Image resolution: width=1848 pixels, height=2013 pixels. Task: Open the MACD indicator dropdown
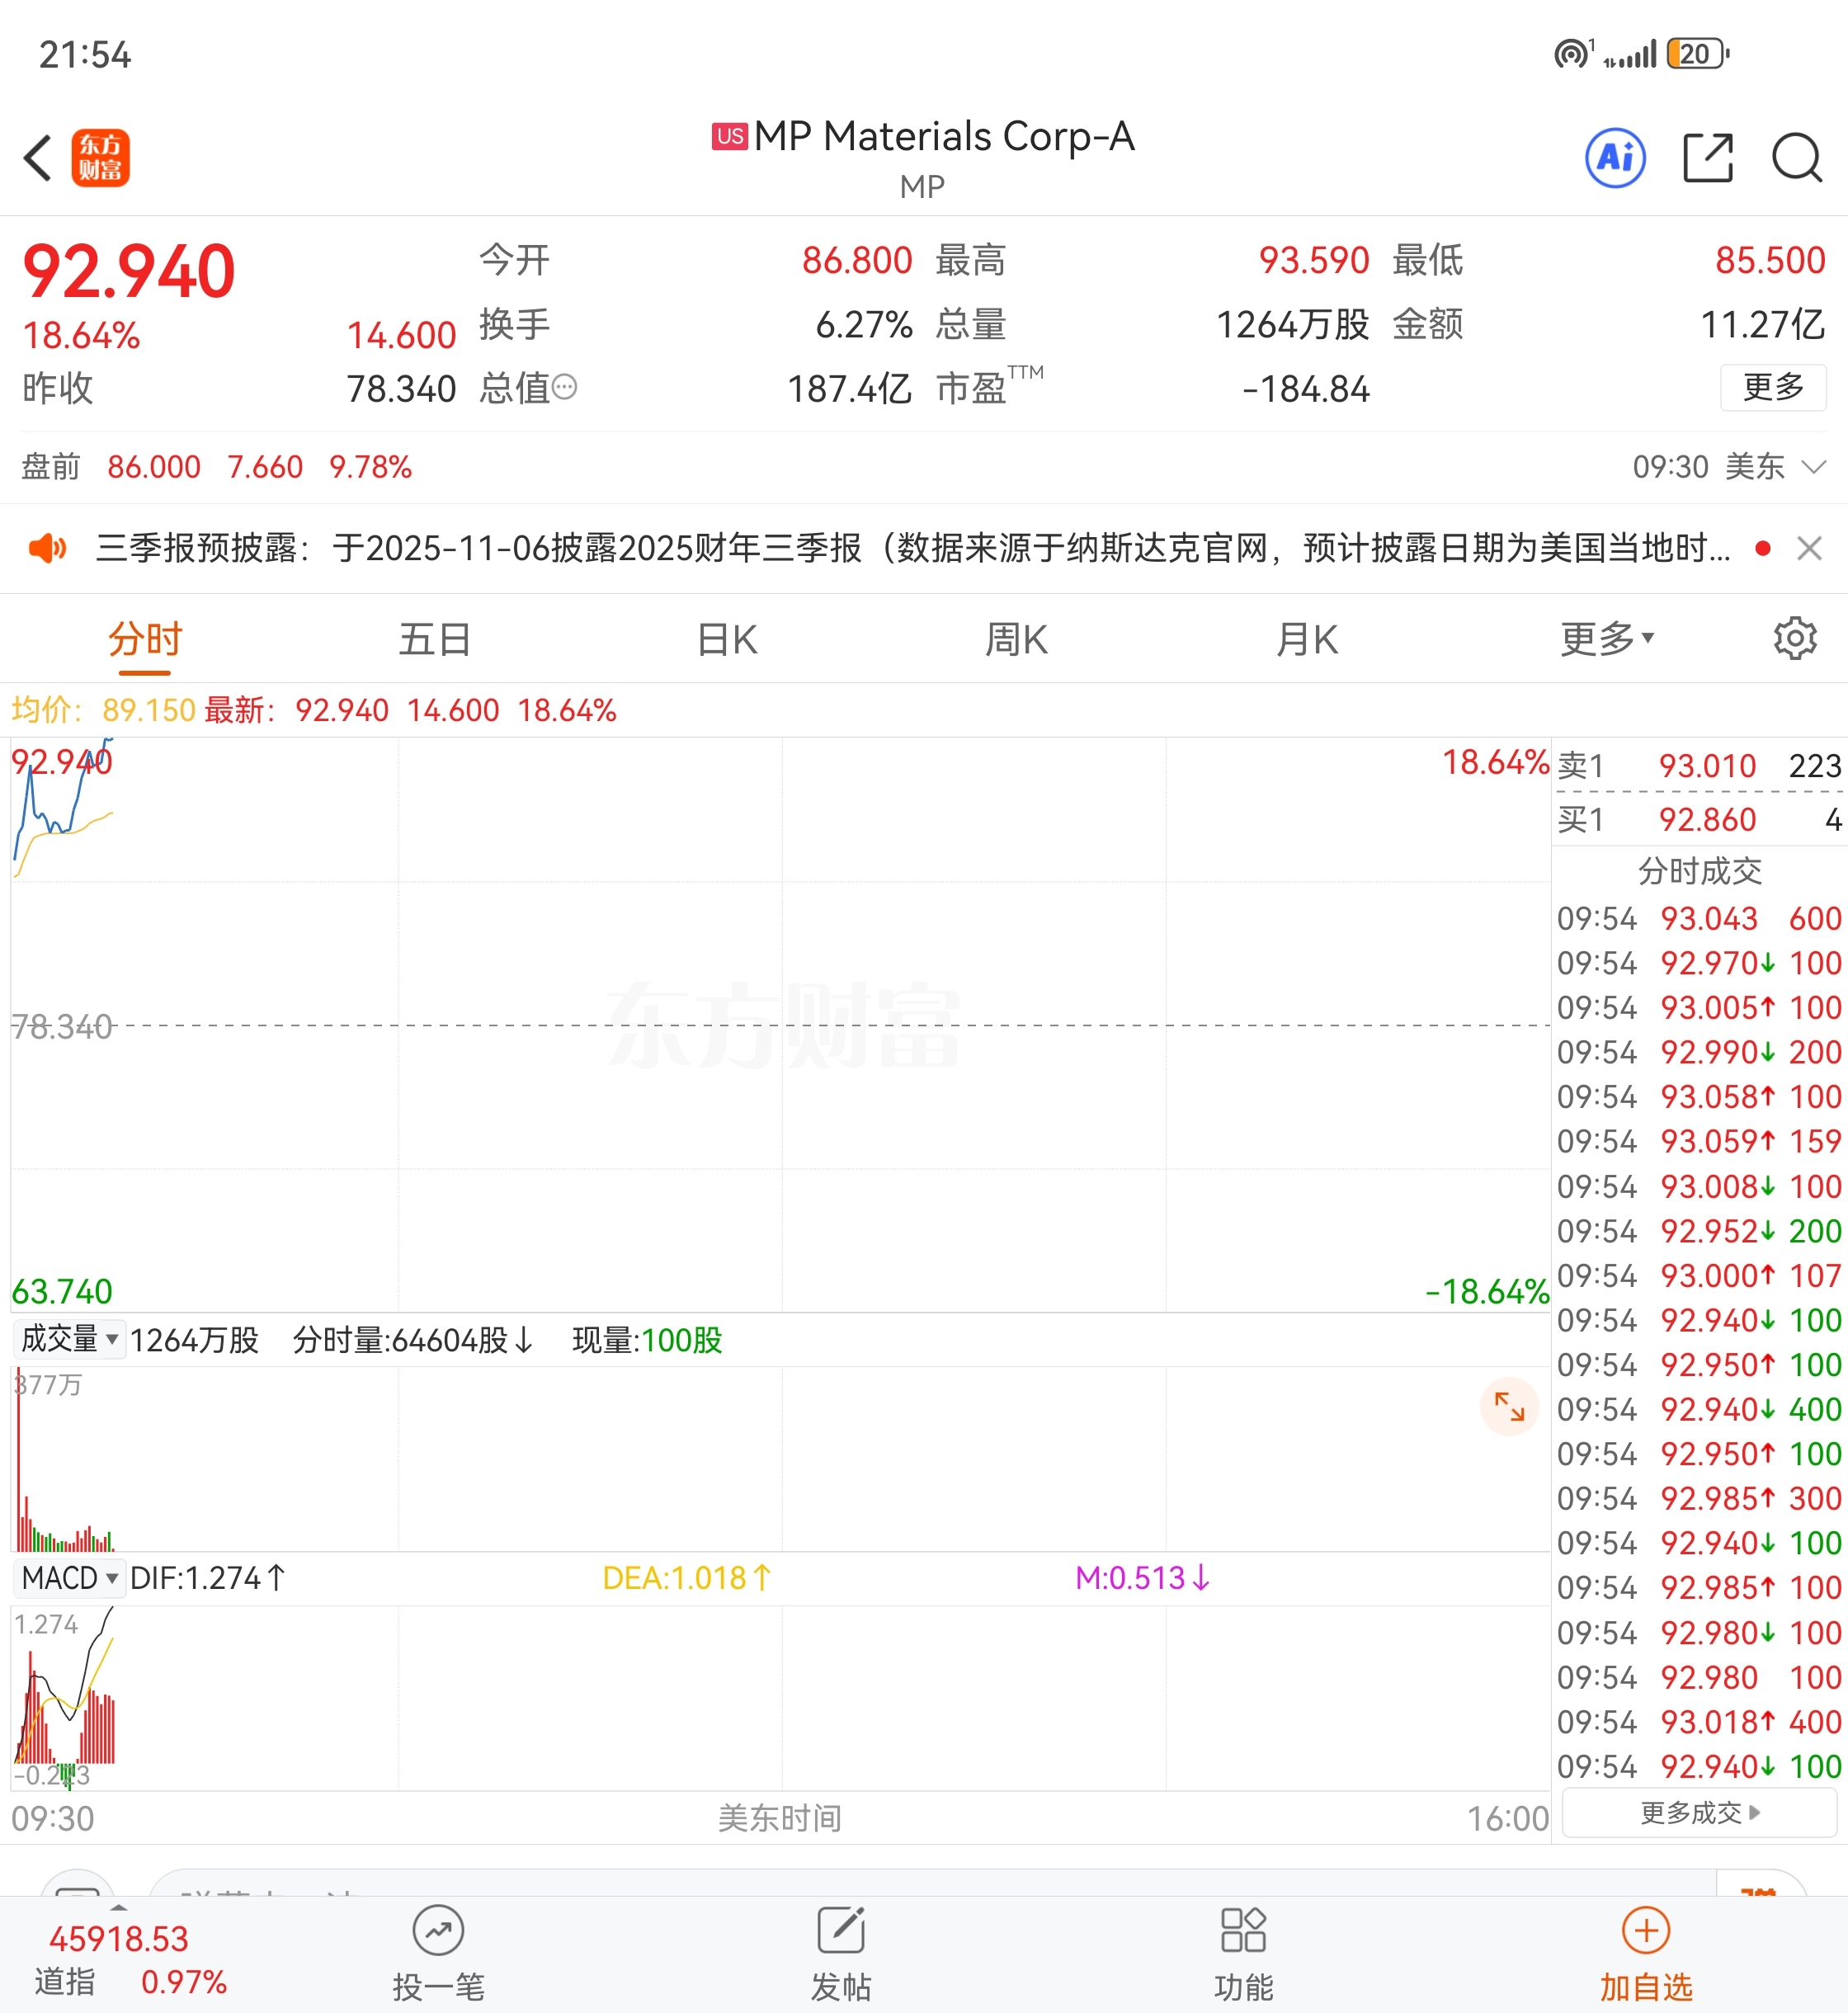pyautogui.click(x=70, y=1578)
